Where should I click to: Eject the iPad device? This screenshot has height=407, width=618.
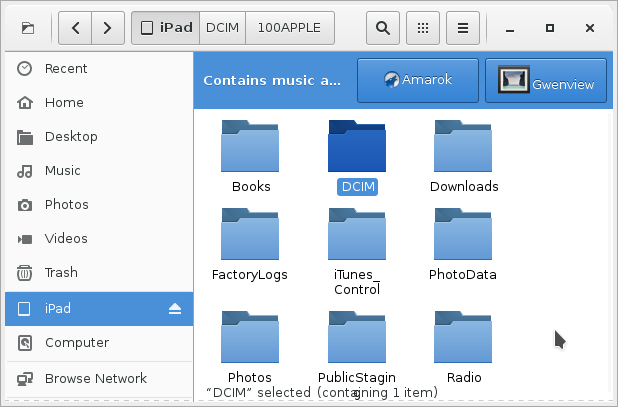tap(174, 309)
